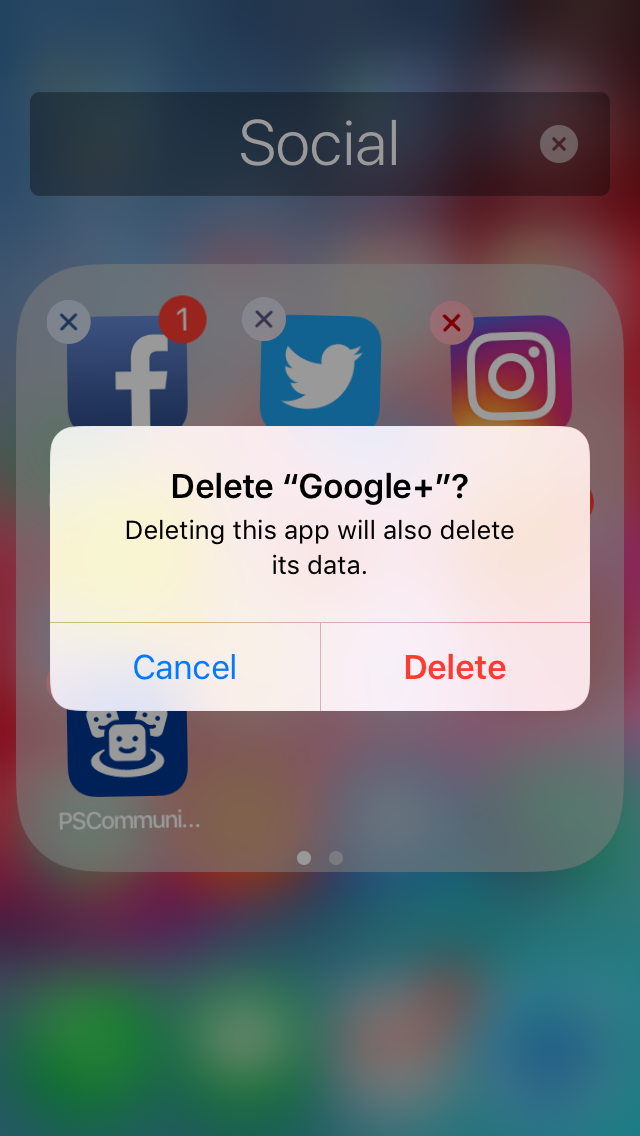Tap the Twitter bird app icon
640x1136 pixels.
click(320, 371)
